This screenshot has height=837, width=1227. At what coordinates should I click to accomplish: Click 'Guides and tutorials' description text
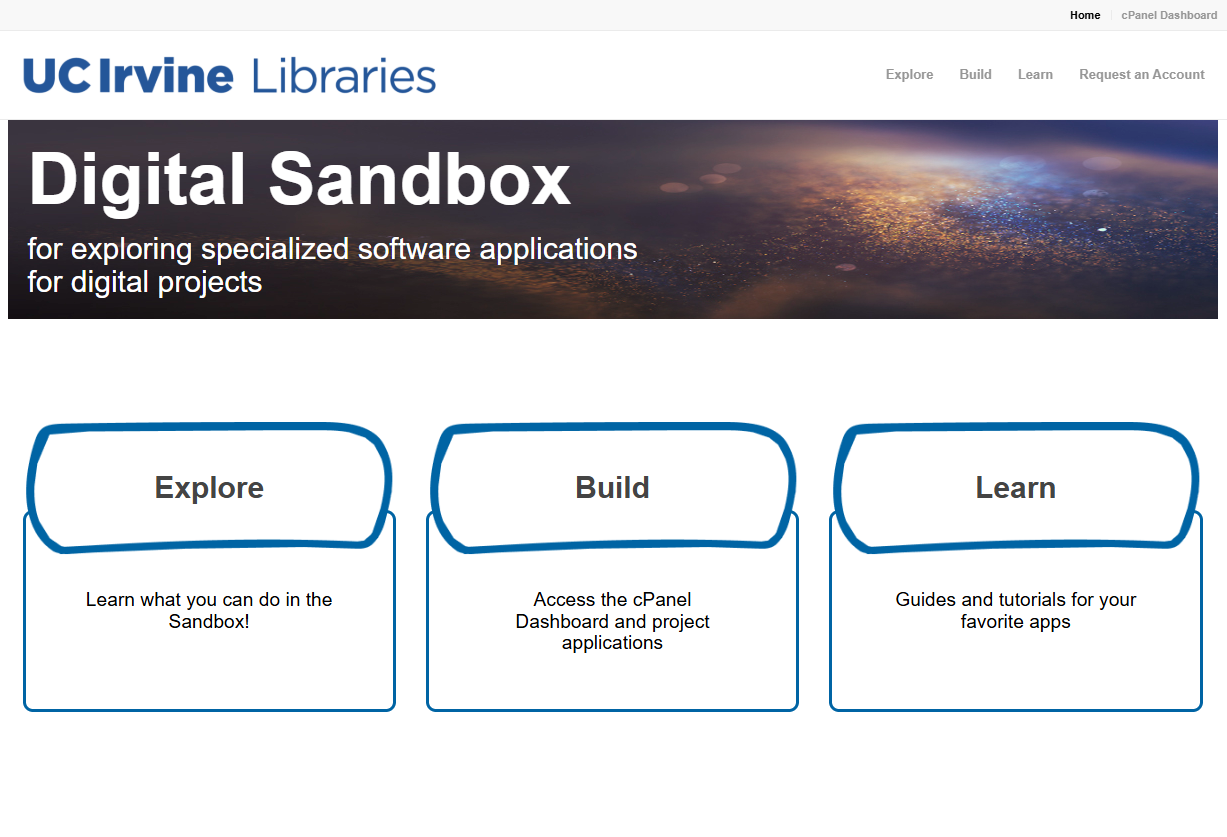[x=1015, y=610]
